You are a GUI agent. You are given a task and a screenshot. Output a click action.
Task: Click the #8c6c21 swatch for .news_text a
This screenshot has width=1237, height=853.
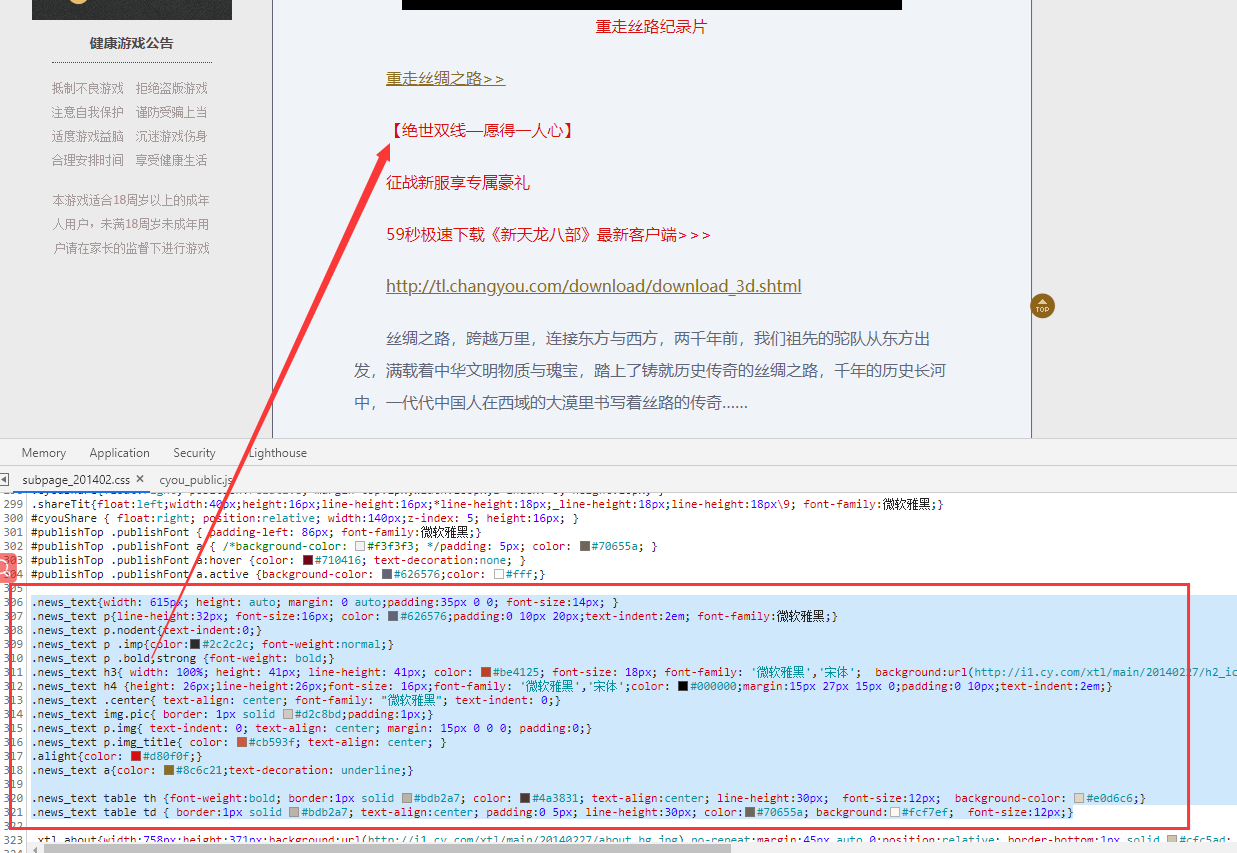168,771
